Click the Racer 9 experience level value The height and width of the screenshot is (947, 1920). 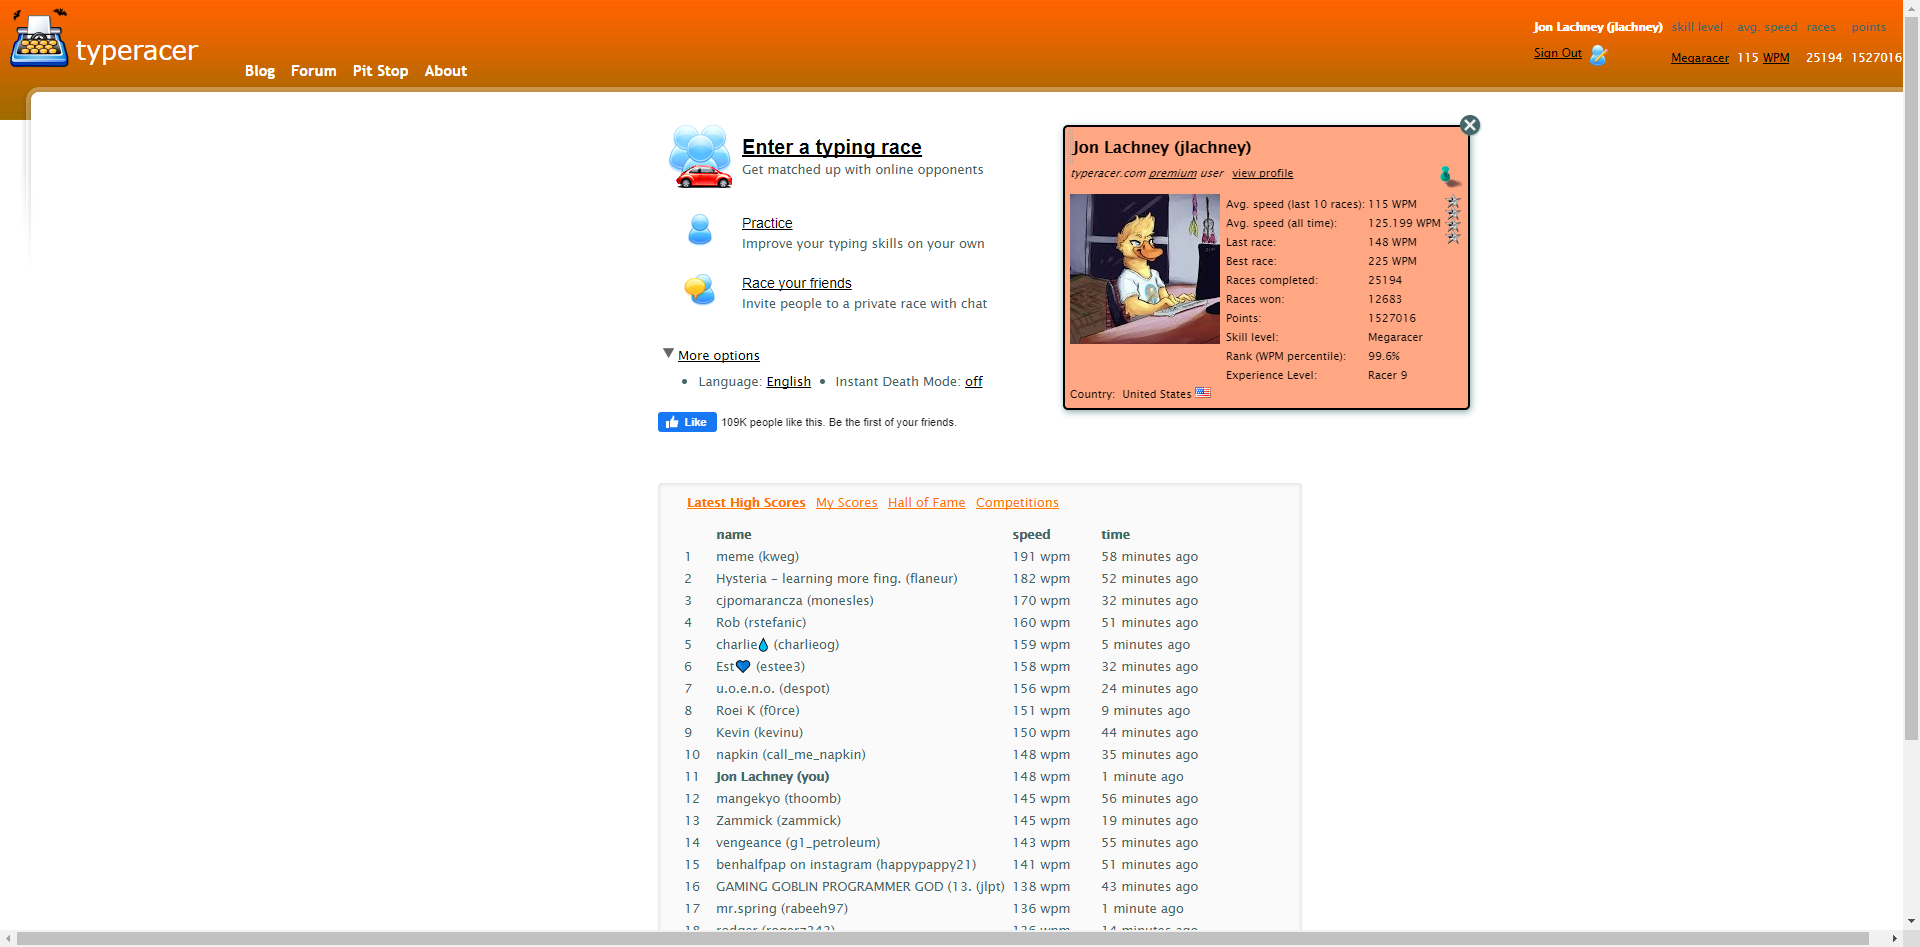coord(1388,375)
